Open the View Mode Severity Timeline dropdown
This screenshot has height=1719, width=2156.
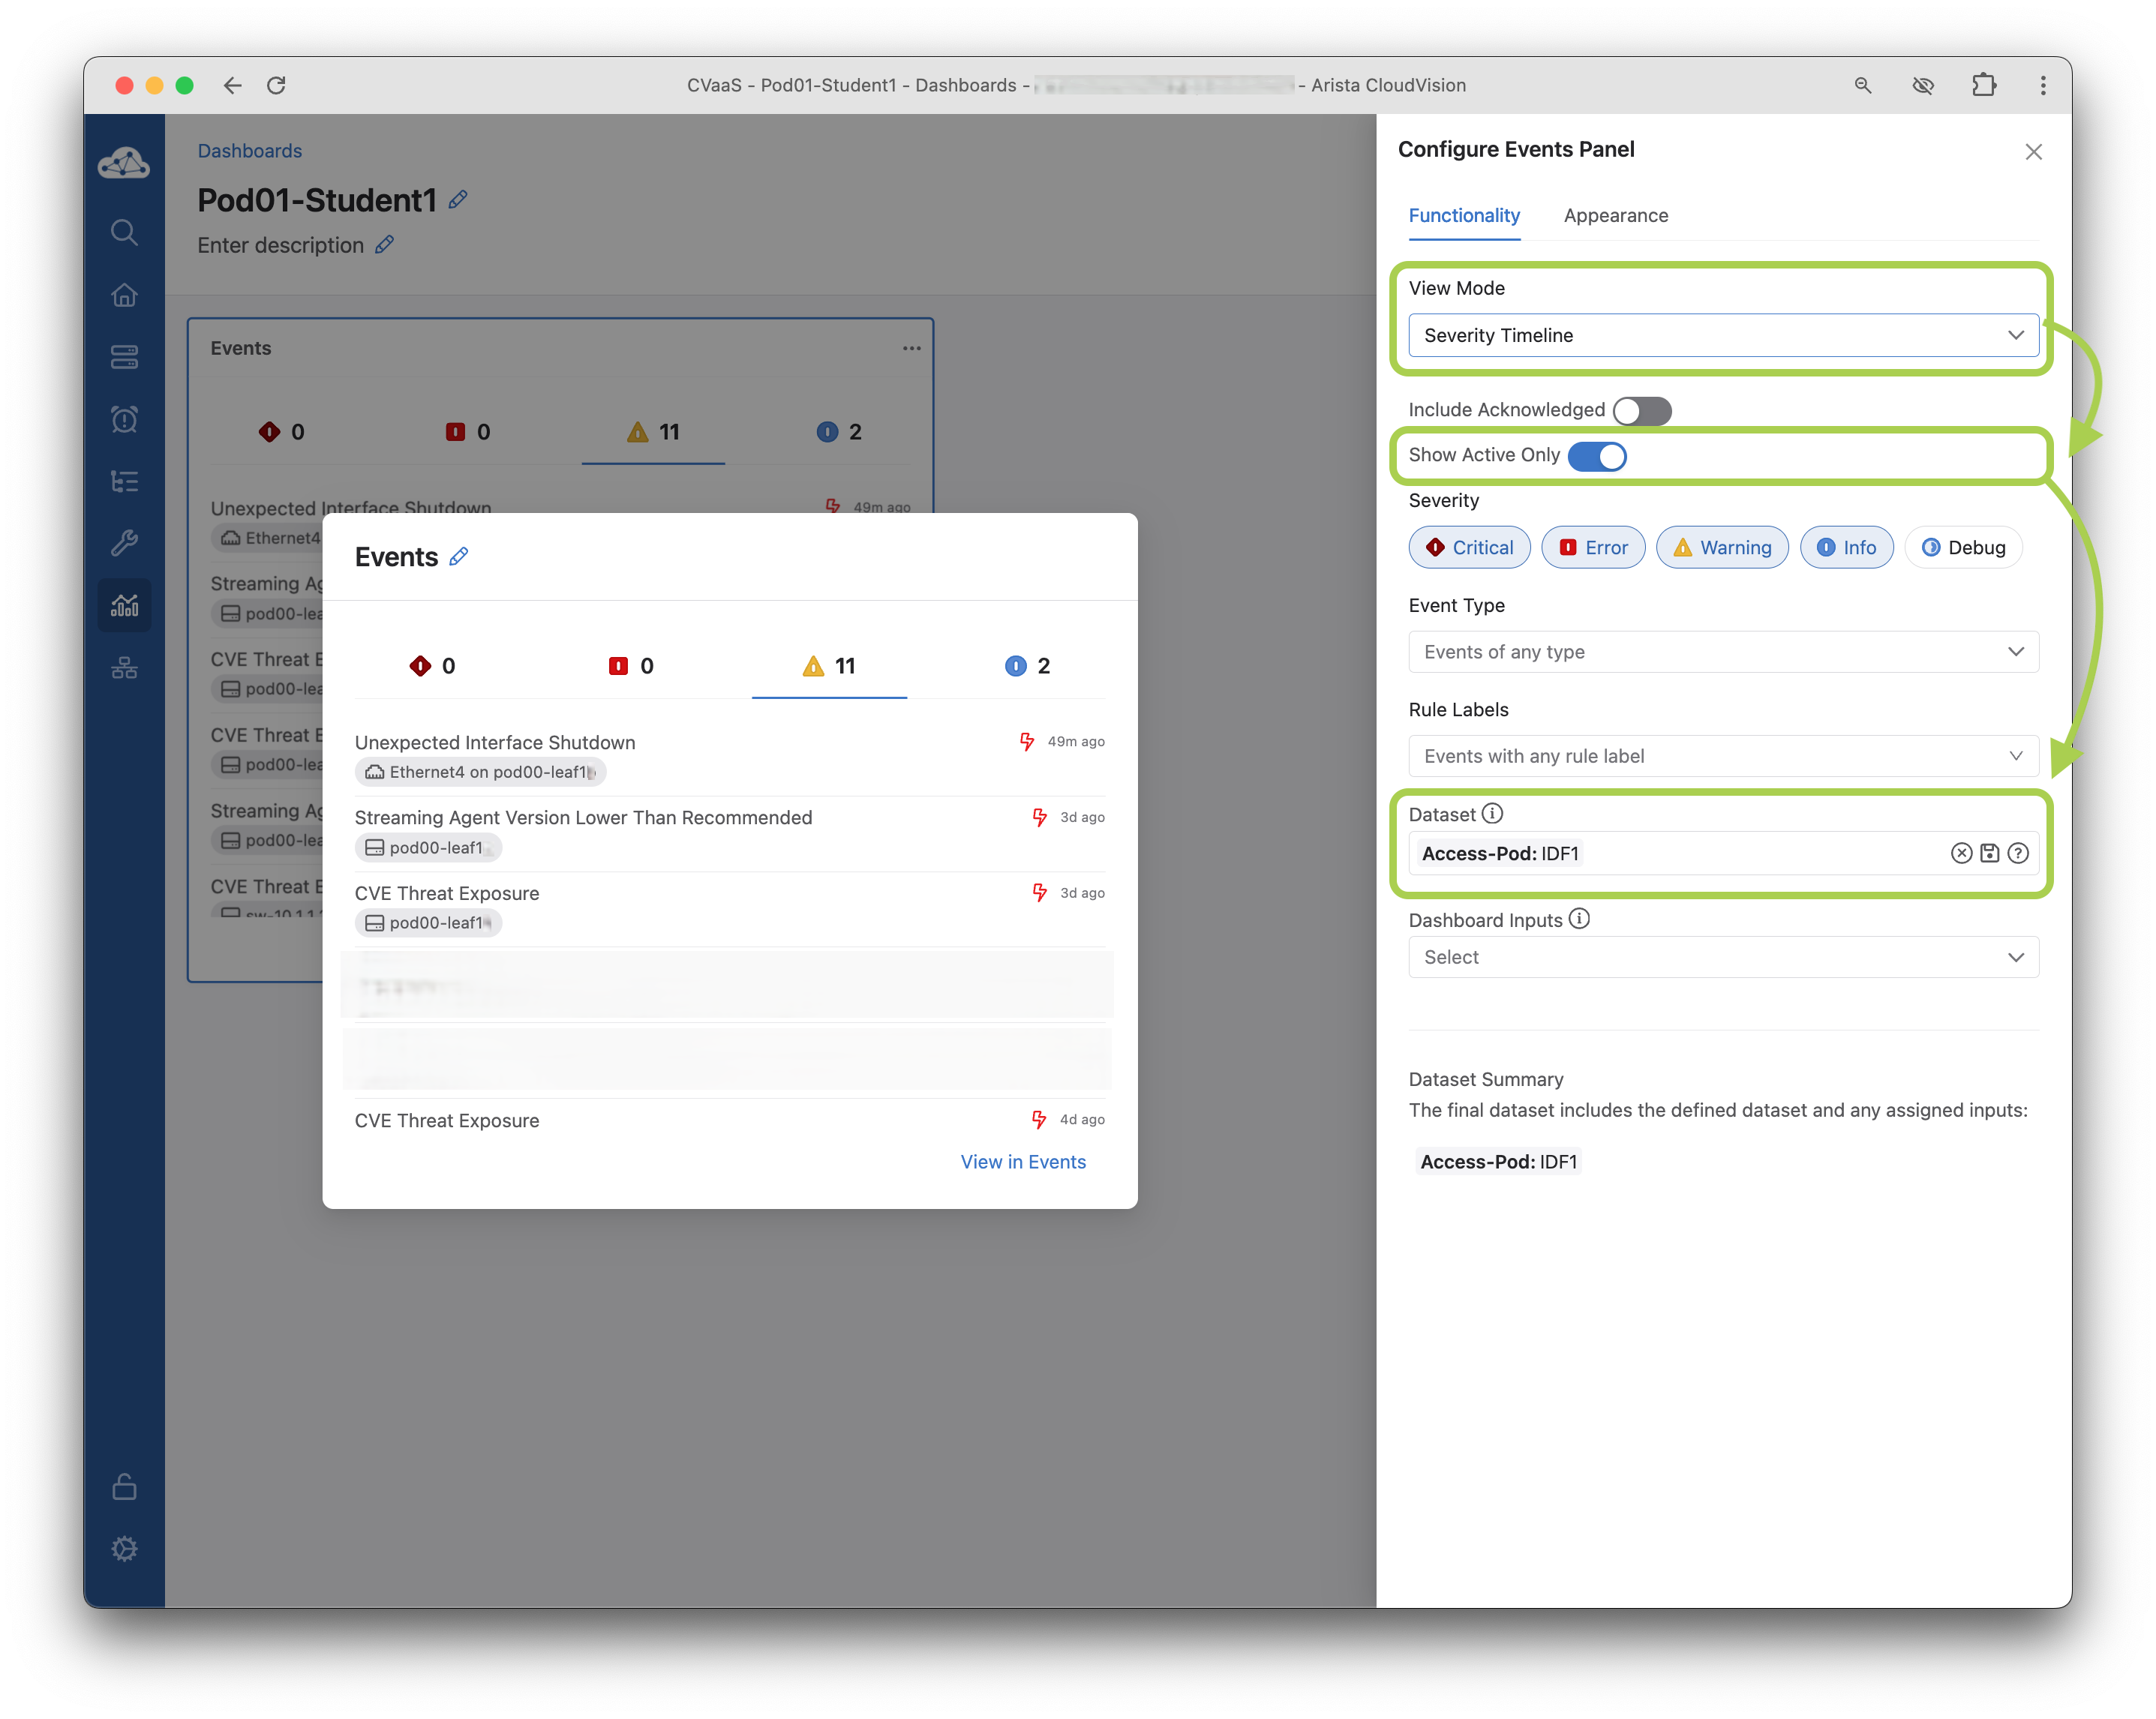1722,335
